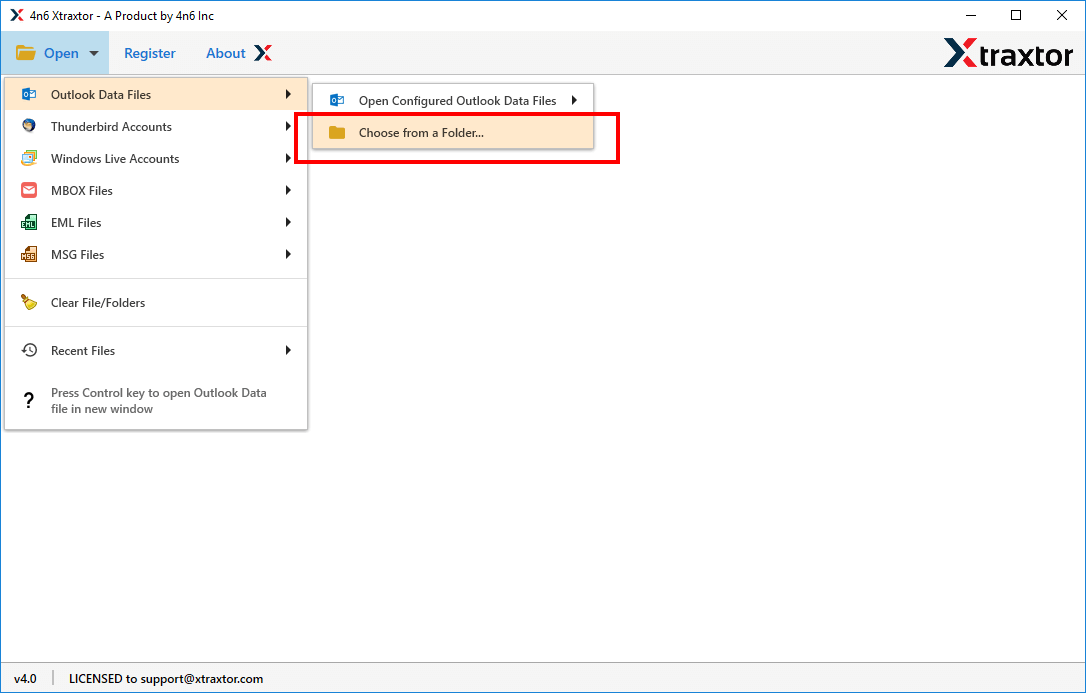The height and width of the screenshot is (693, 1086).
Task: Click the Xtraxtor brand logo at top right
Action: point(1008,53)
